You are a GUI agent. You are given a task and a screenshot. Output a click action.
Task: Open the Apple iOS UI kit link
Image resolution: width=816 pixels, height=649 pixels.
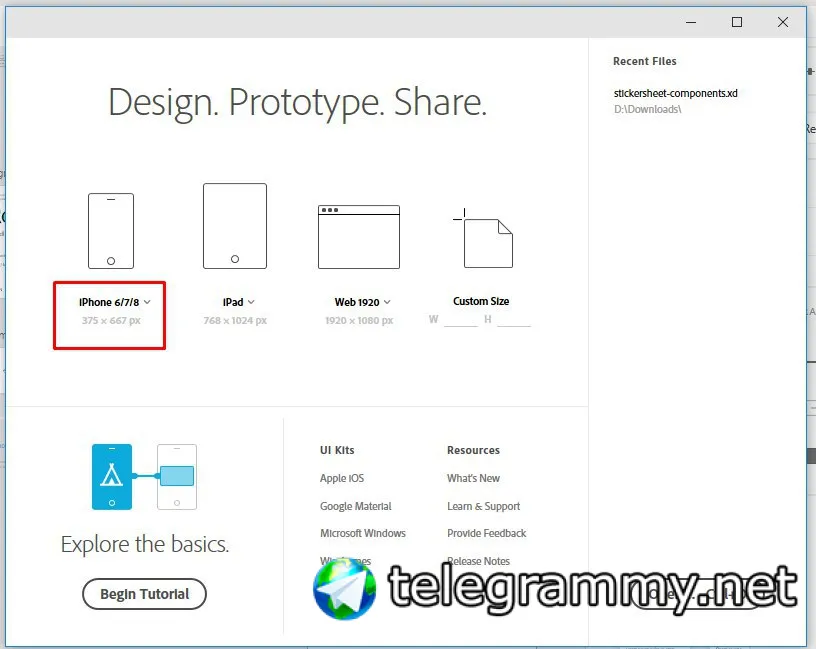point(342,478)
